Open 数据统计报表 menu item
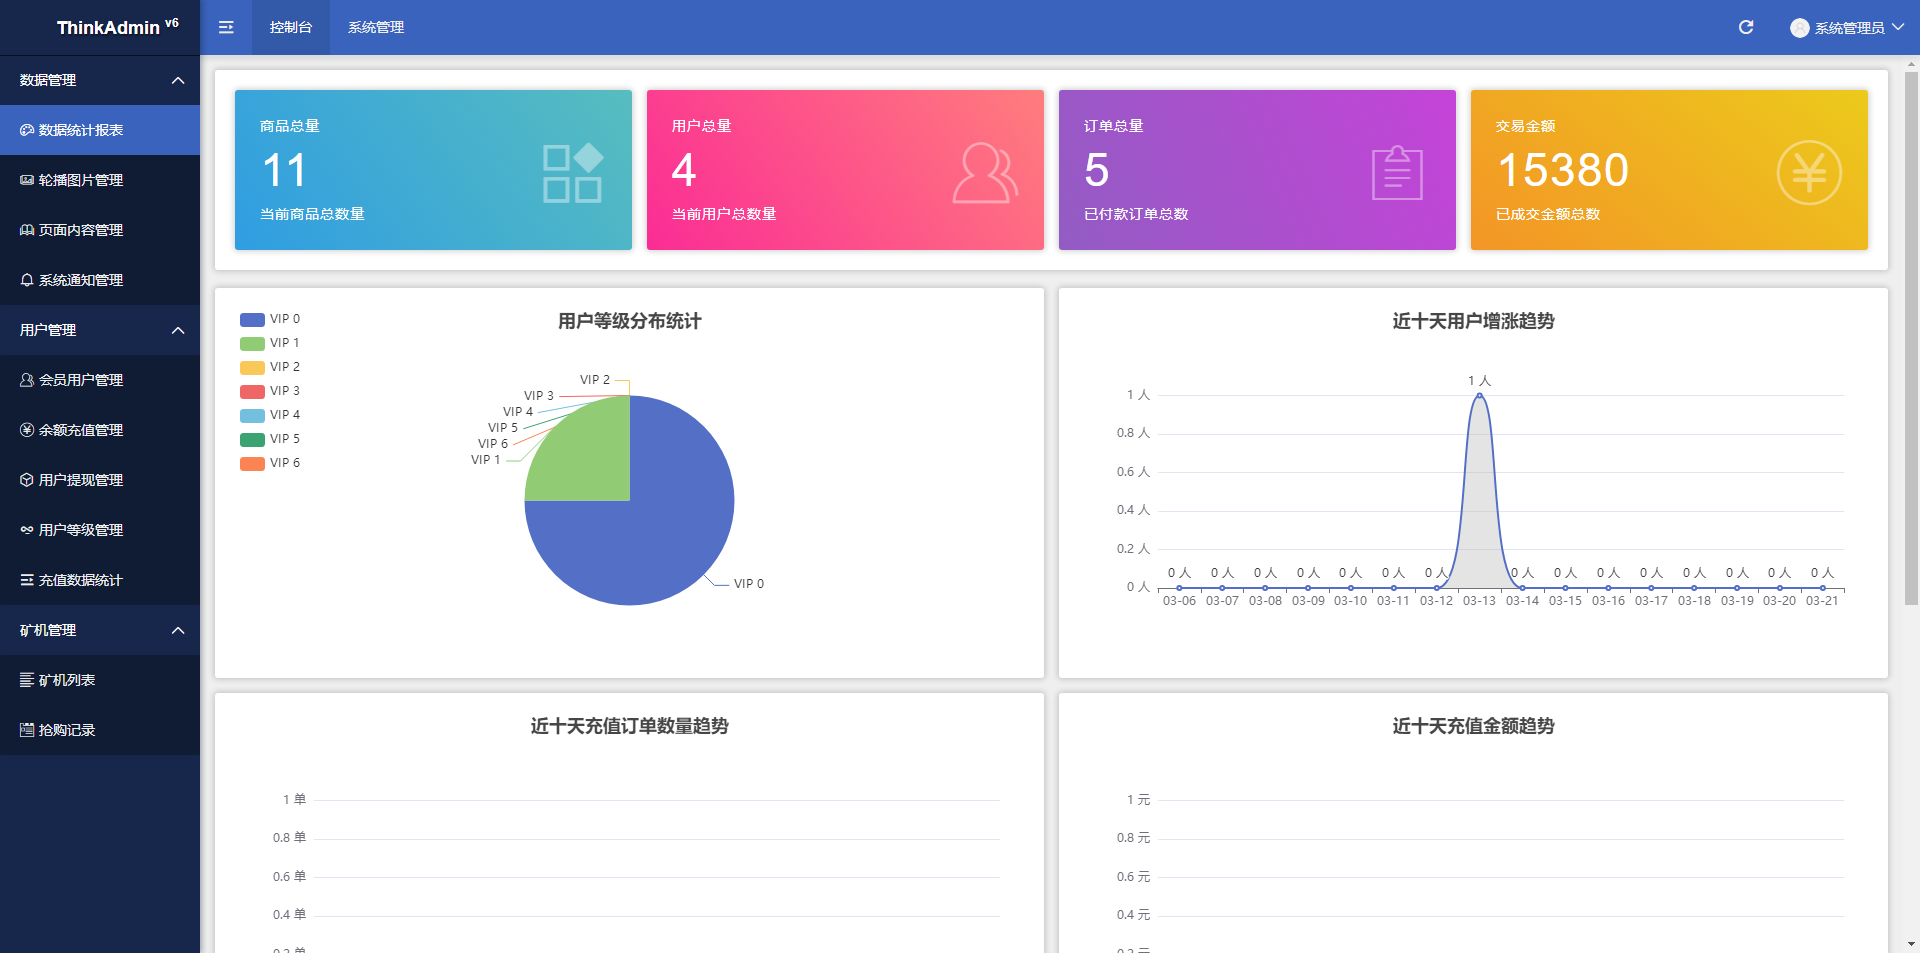Viewport: 1920px width, 953px height. (100, 130)
